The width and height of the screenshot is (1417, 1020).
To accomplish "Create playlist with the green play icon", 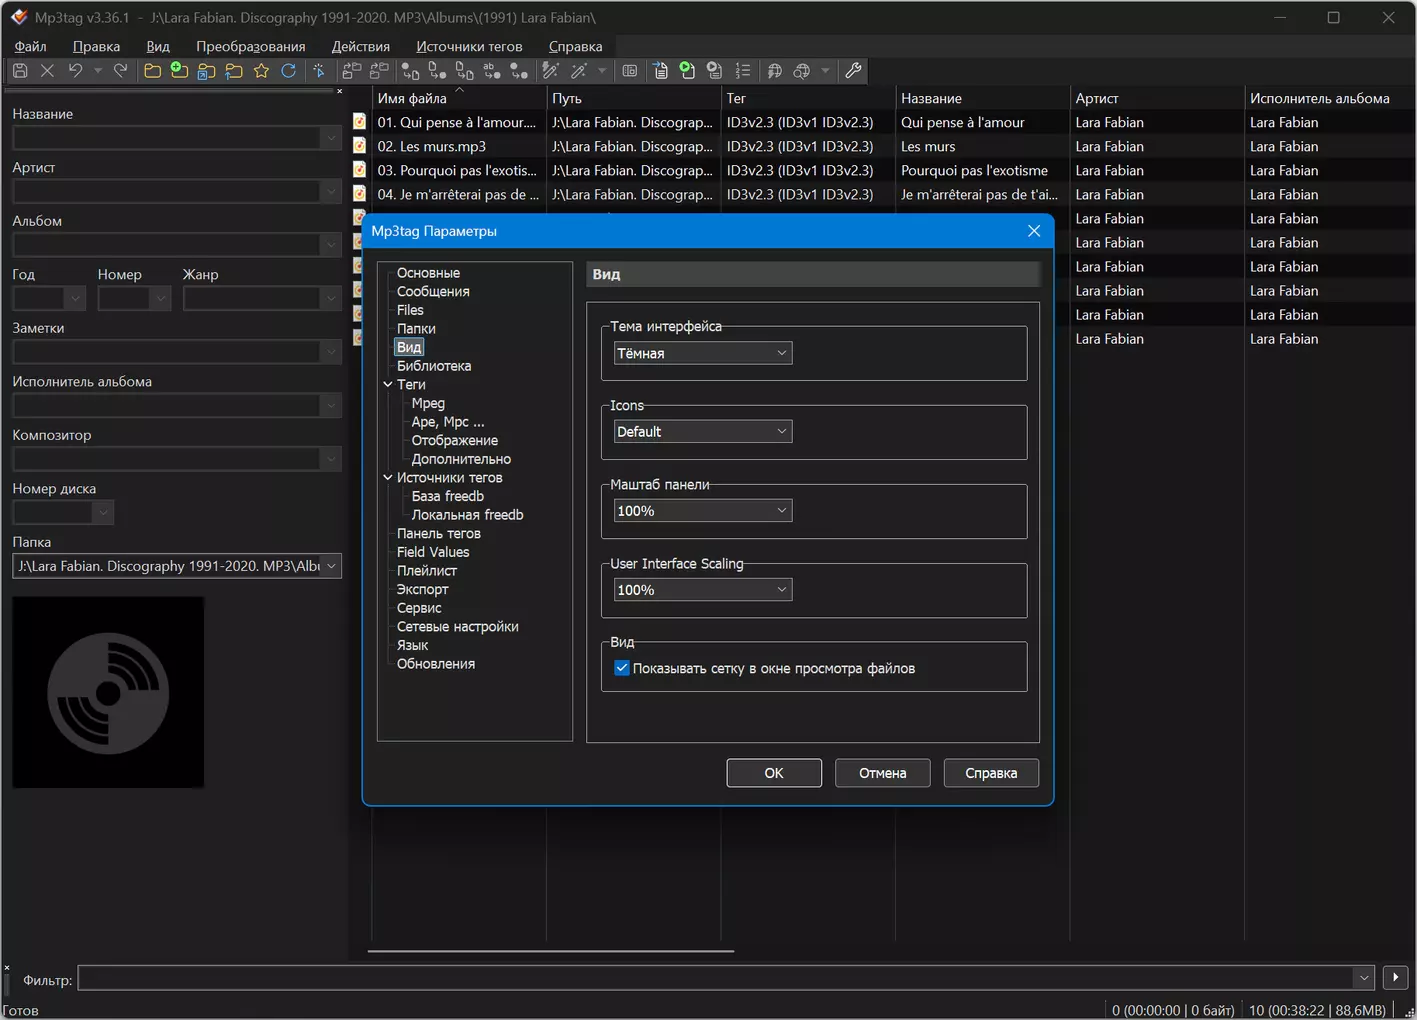I will point(687,71).
